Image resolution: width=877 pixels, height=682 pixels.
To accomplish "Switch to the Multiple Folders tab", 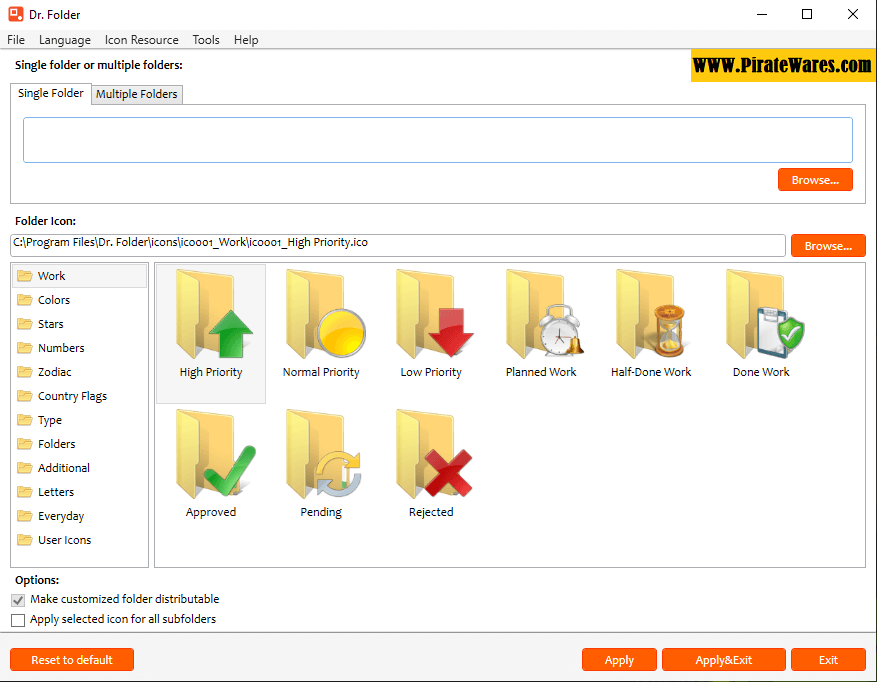I will [x=137, y=94].
